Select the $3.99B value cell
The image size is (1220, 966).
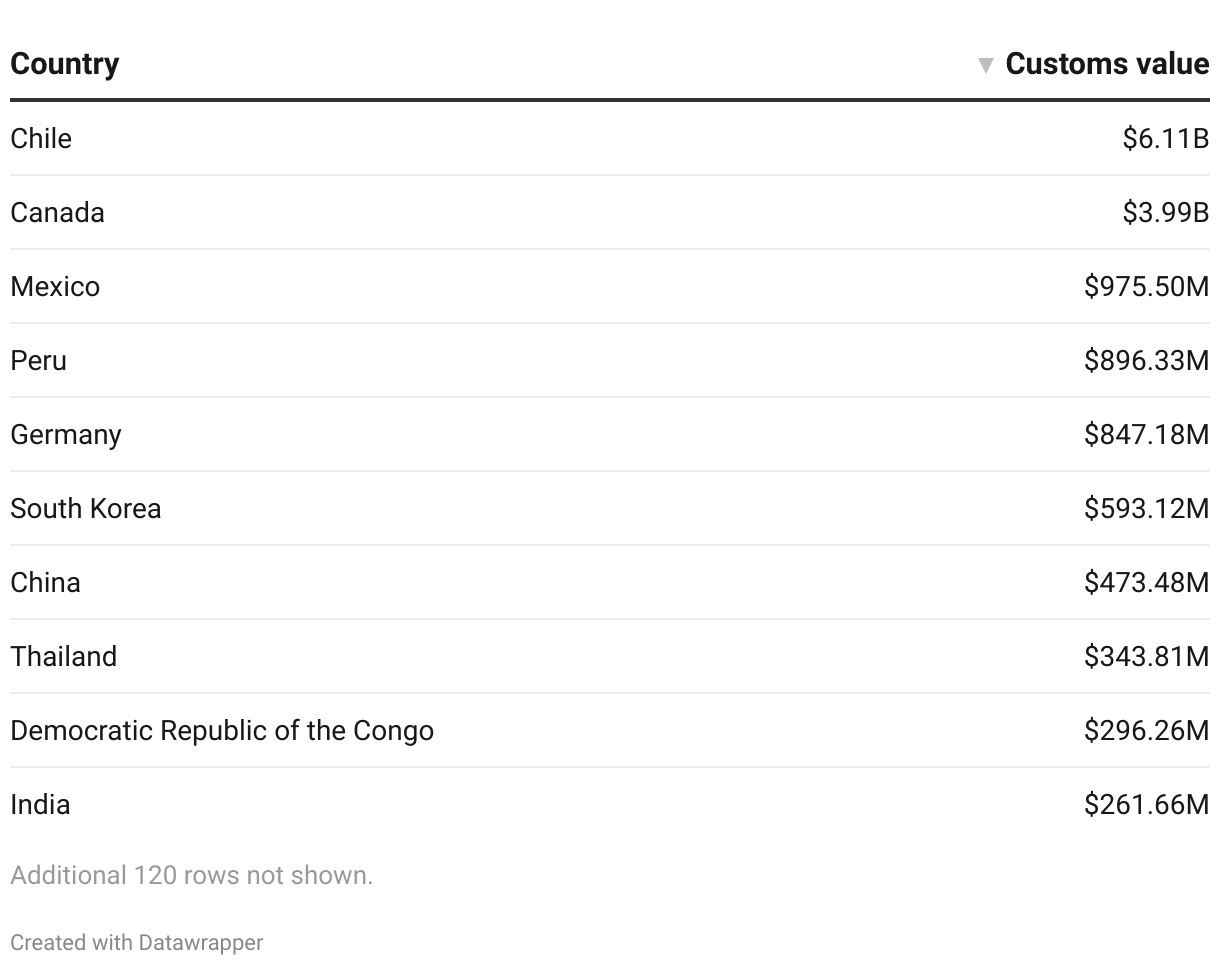(x=1165, y=212)
